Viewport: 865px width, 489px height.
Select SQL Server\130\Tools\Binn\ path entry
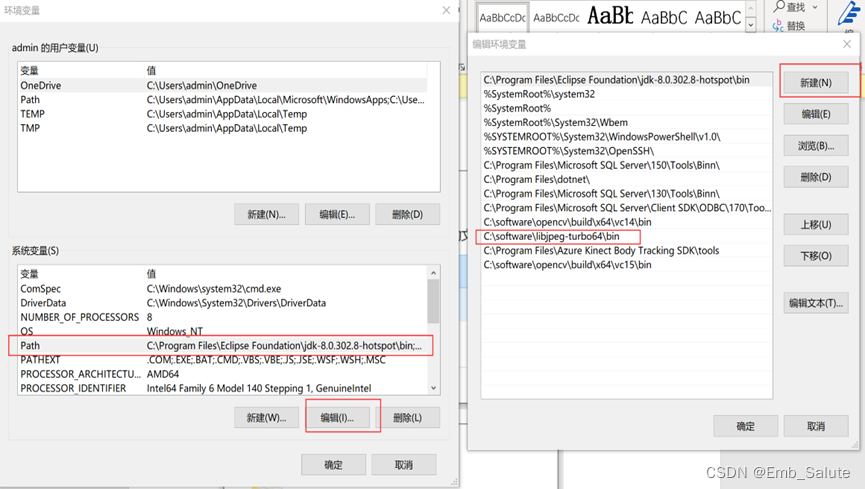click(x=627, y=194)
